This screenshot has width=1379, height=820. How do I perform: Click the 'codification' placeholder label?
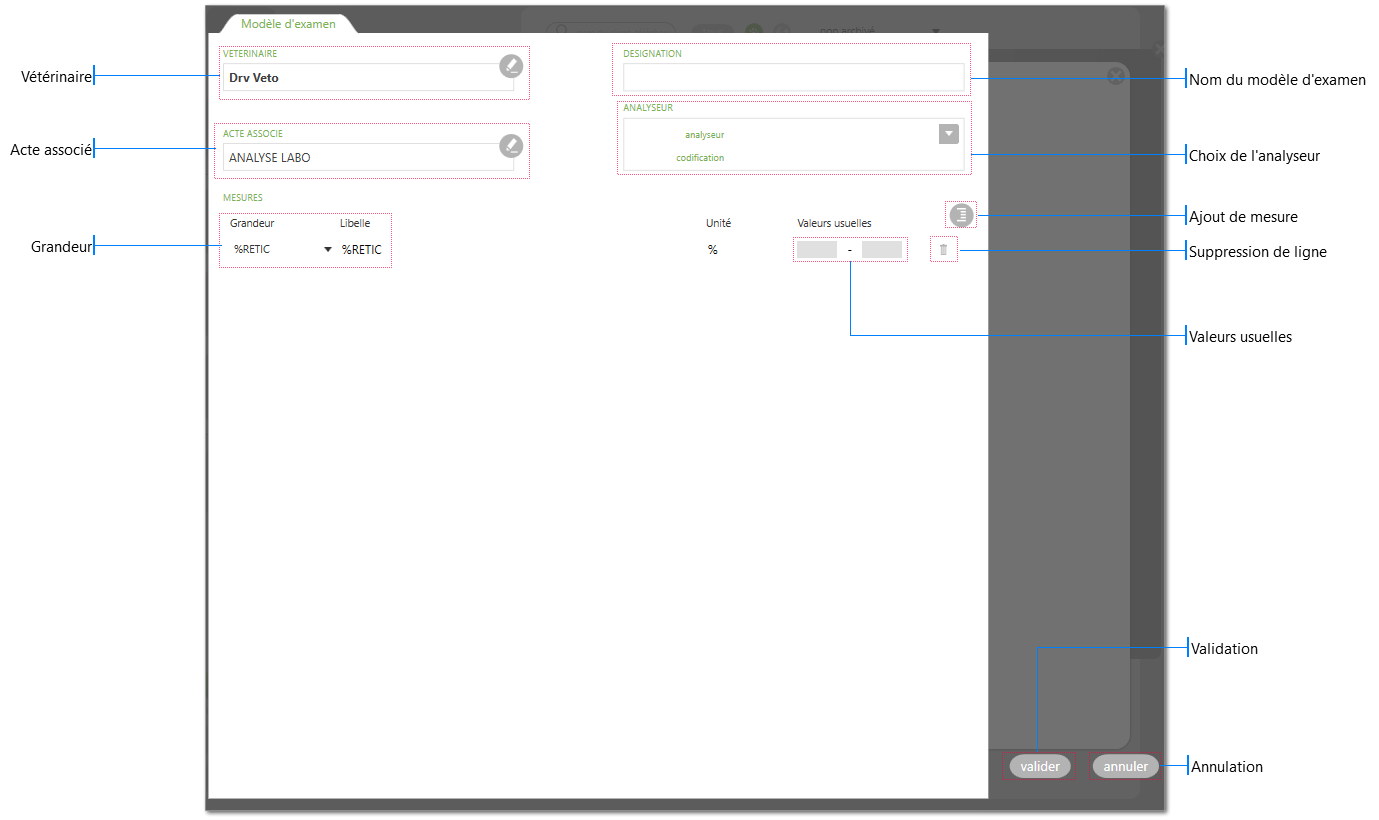tap(700, 157)
